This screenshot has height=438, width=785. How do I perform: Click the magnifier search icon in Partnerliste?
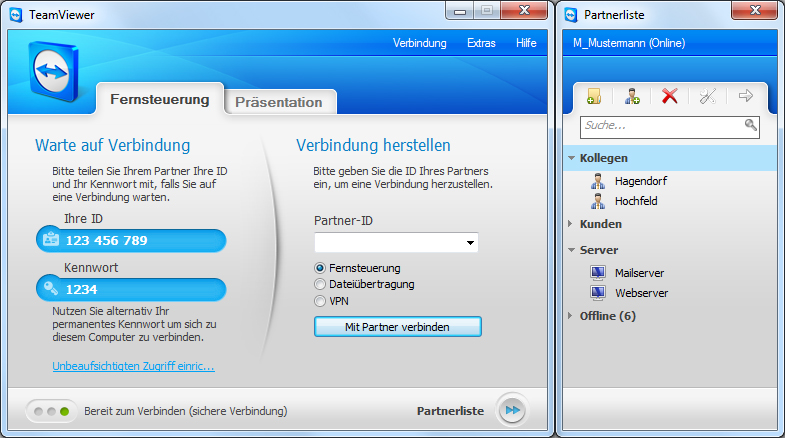pyautogui.click(x=750, y=125)
